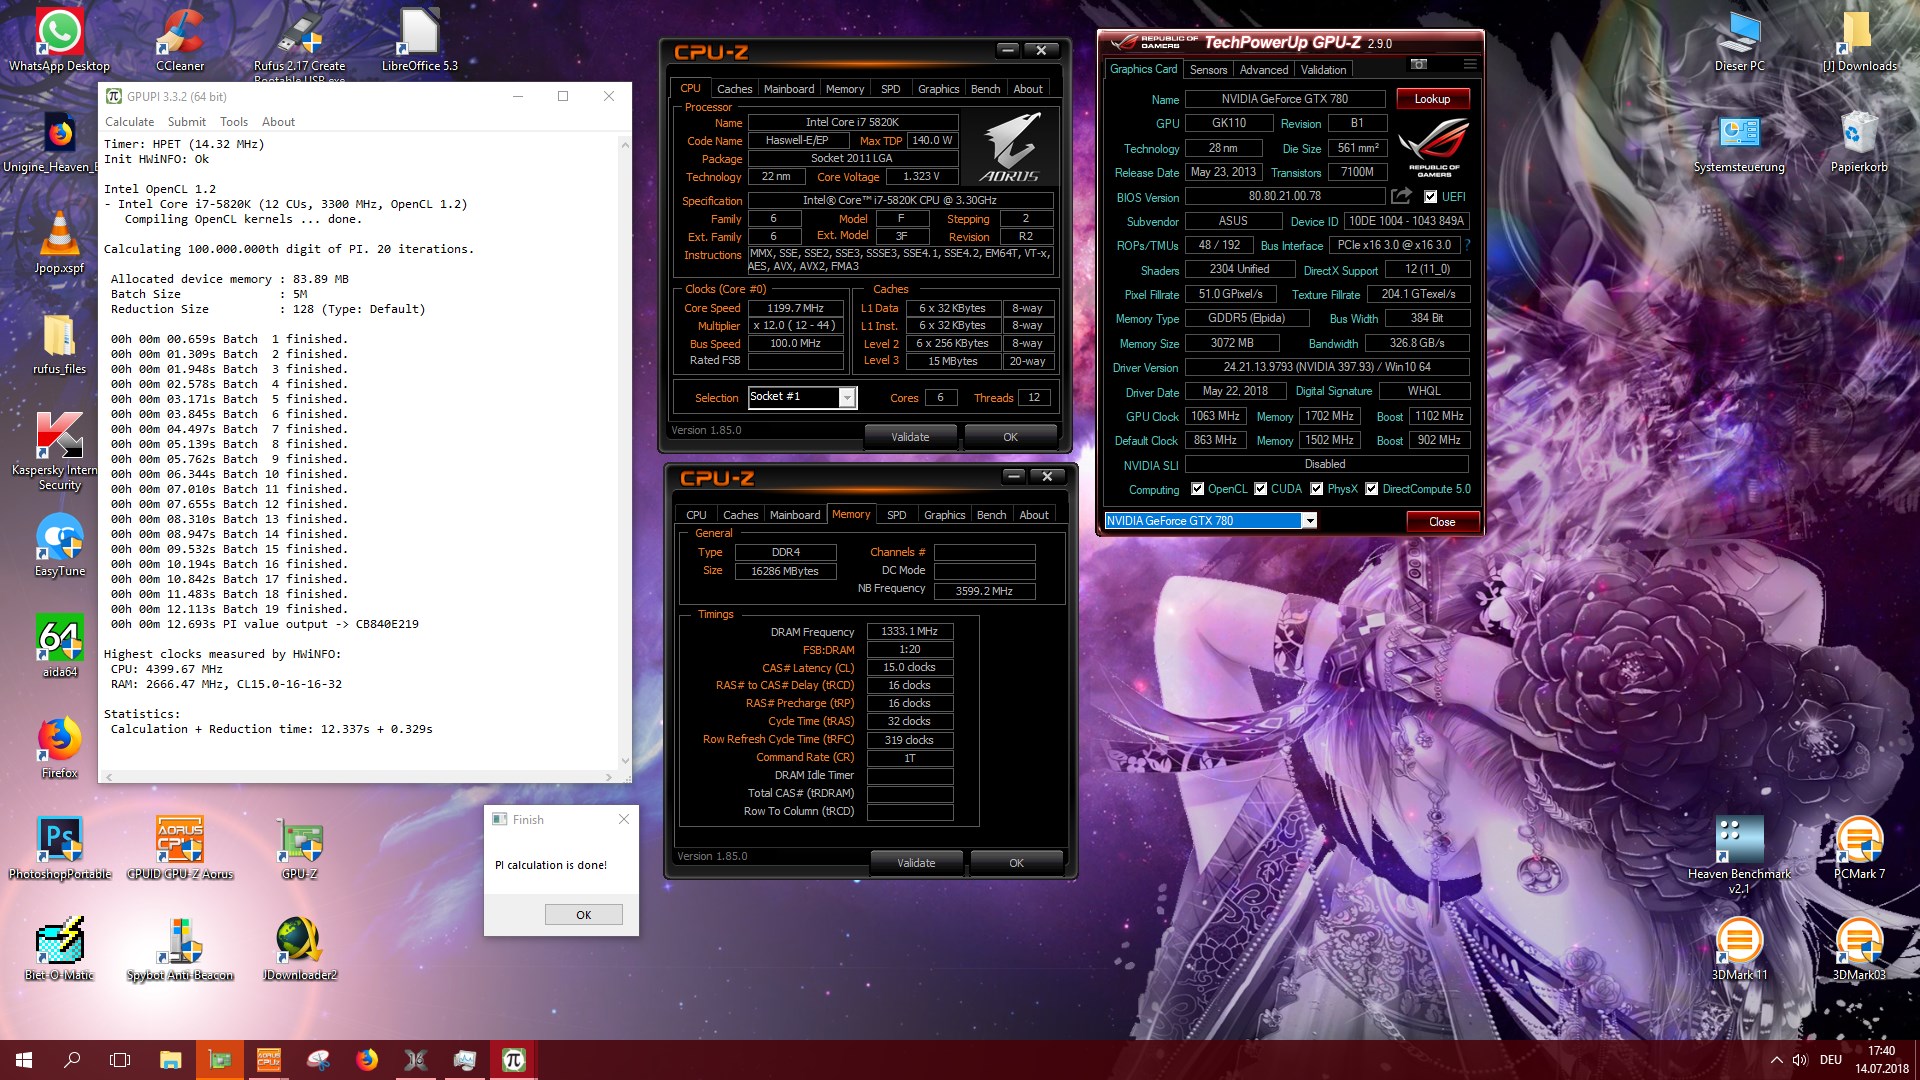Image resolution: width=1920 pixels, height=1080 pixels.
Task: Open File Explorer in taskbar
Action: click(x=170, y=1060)
